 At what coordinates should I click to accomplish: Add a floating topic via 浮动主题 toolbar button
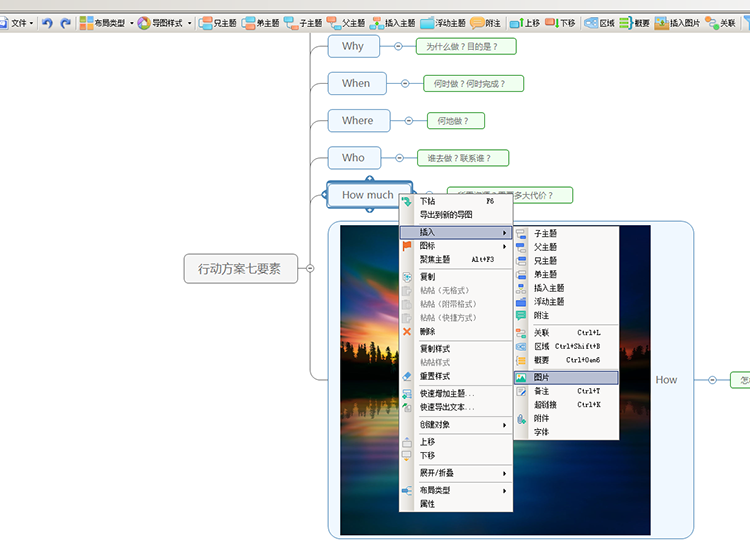click(443, 22)
